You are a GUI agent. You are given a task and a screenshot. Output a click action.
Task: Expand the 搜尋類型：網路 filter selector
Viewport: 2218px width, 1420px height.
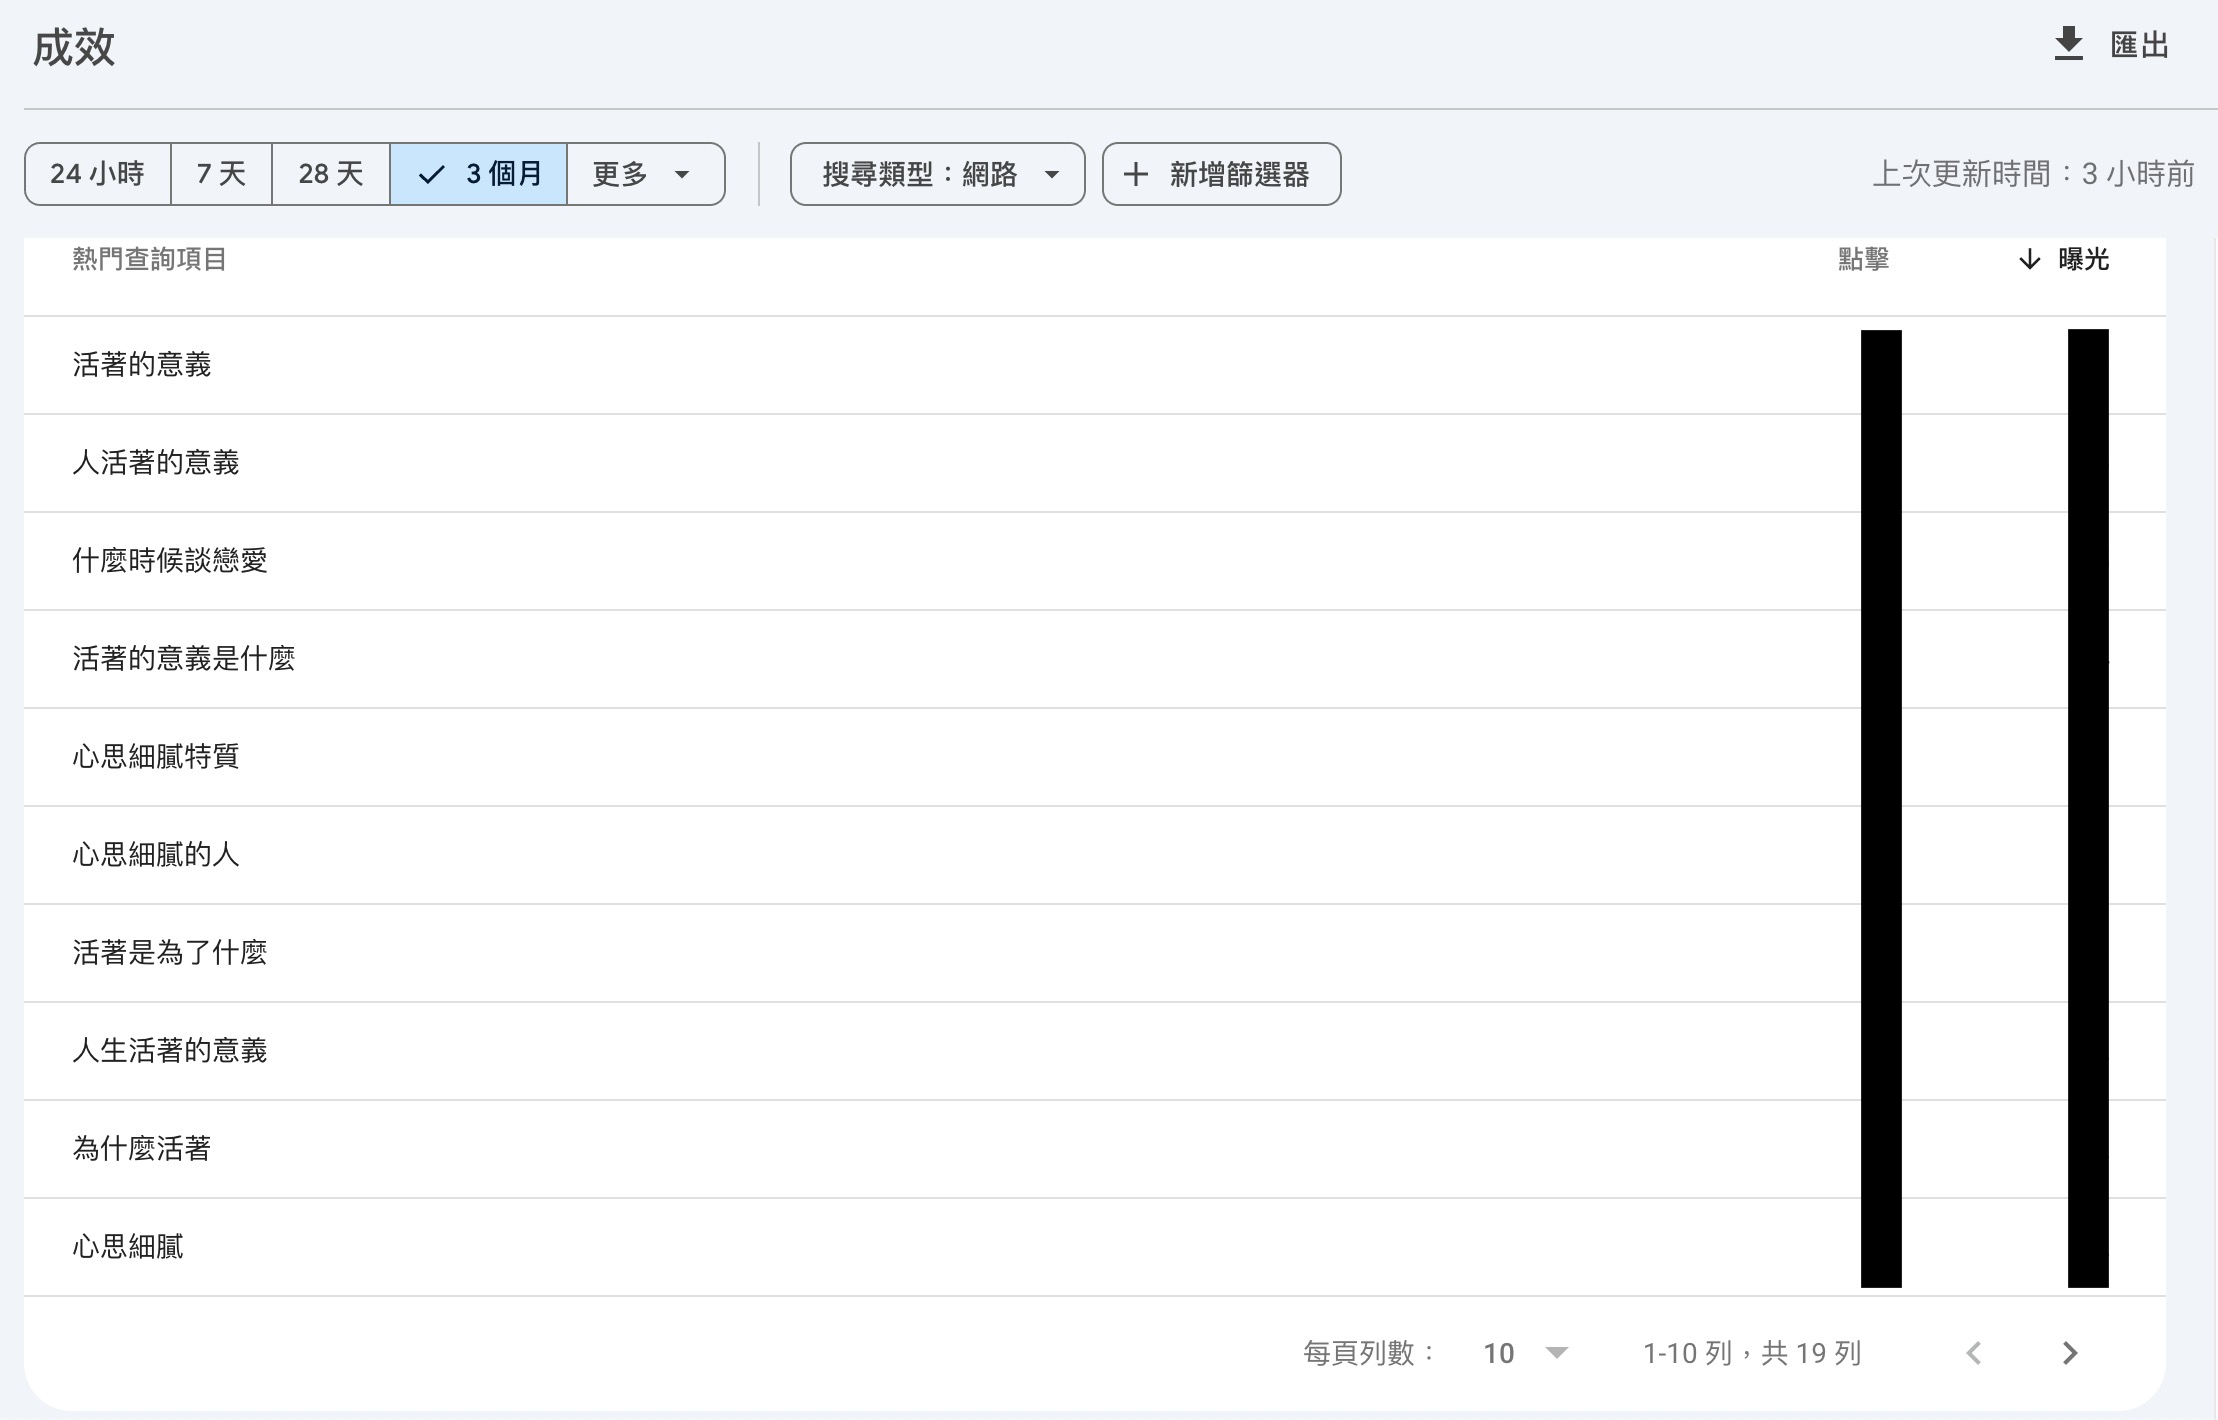click(937, 174)
